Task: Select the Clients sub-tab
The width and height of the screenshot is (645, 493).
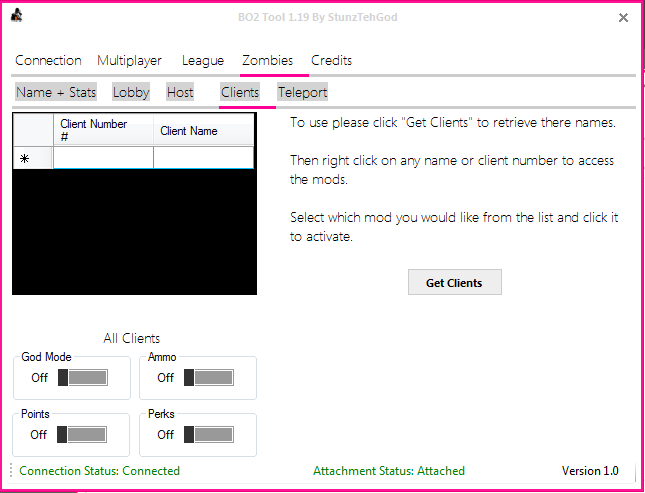Action: coord(239,93)
